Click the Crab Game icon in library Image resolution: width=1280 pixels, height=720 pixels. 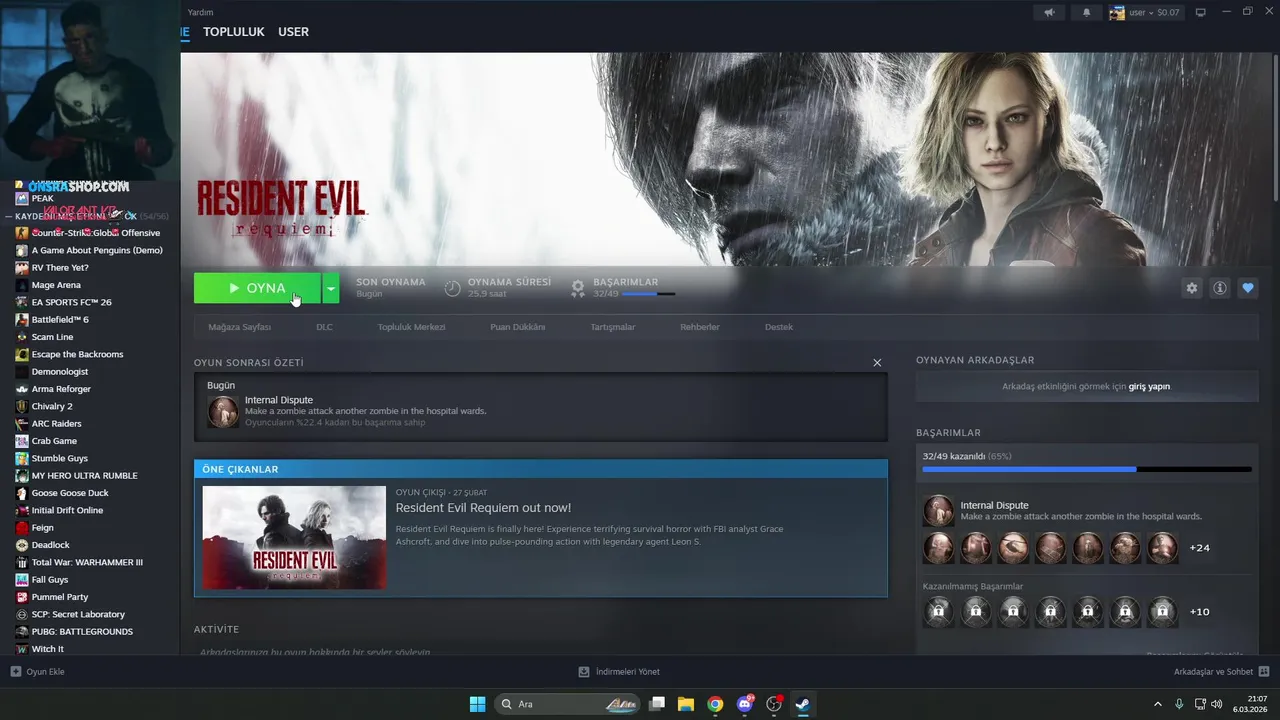coord(22,441)
